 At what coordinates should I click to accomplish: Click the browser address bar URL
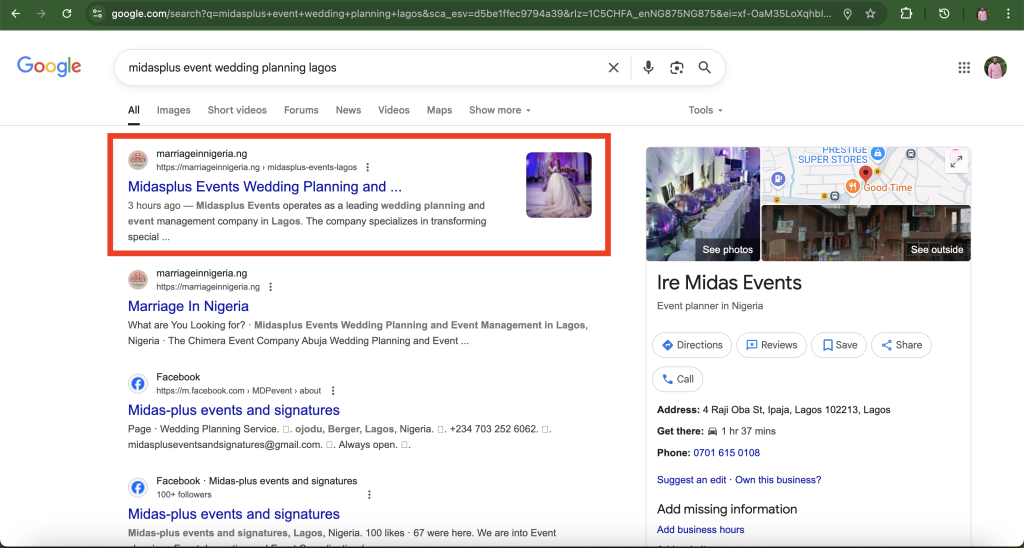point(470,14)
